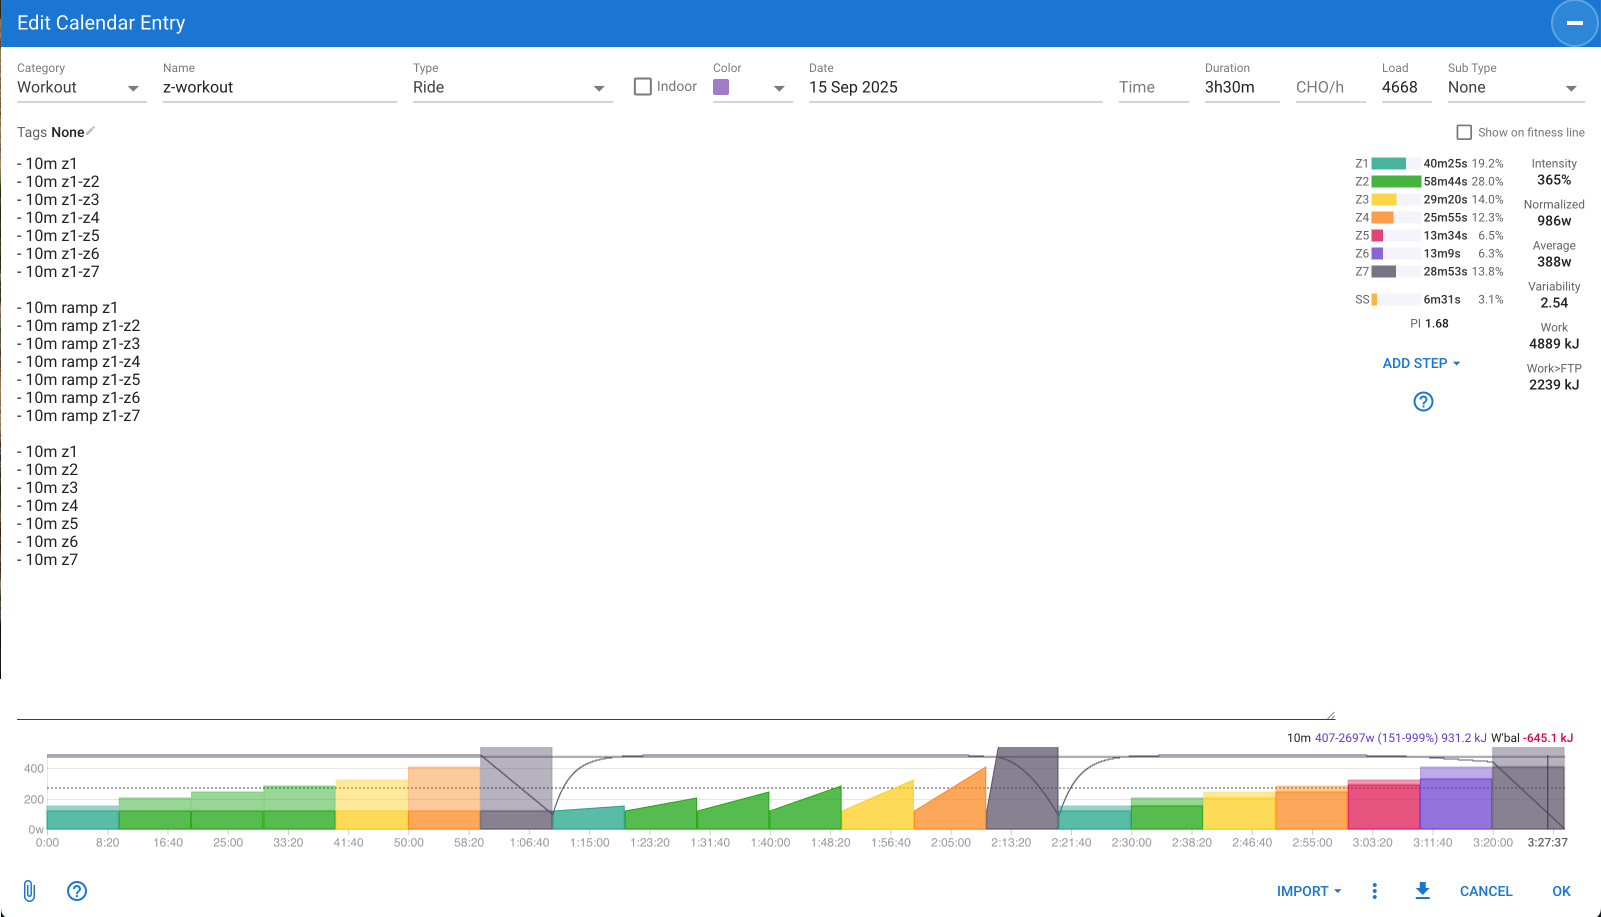This screenshot has height=917, width=1601.
Task: Open the ADD STEP menu
Action: point(1421,364)
